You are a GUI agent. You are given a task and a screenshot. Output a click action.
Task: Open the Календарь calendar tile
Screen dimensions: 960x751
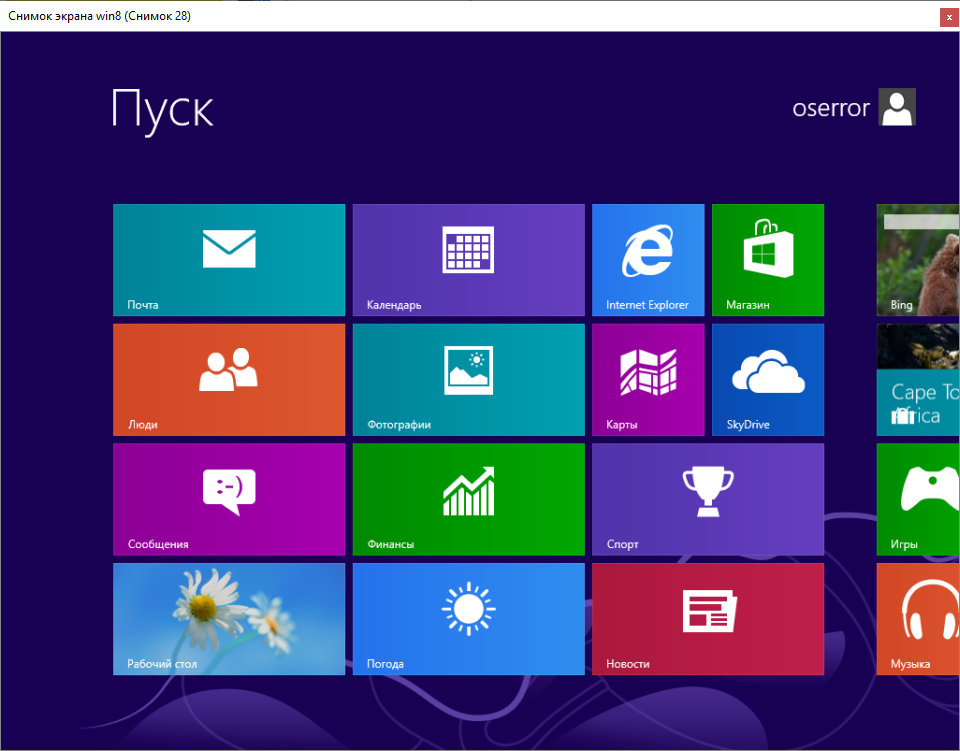(x=468, y=260)
